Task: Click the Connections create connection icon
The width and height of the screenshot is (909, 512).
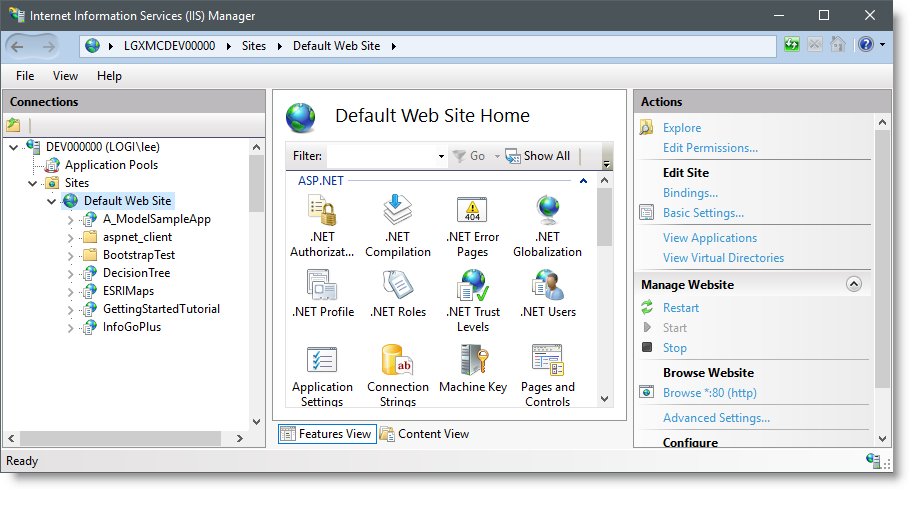Action: tap(13, 125)
